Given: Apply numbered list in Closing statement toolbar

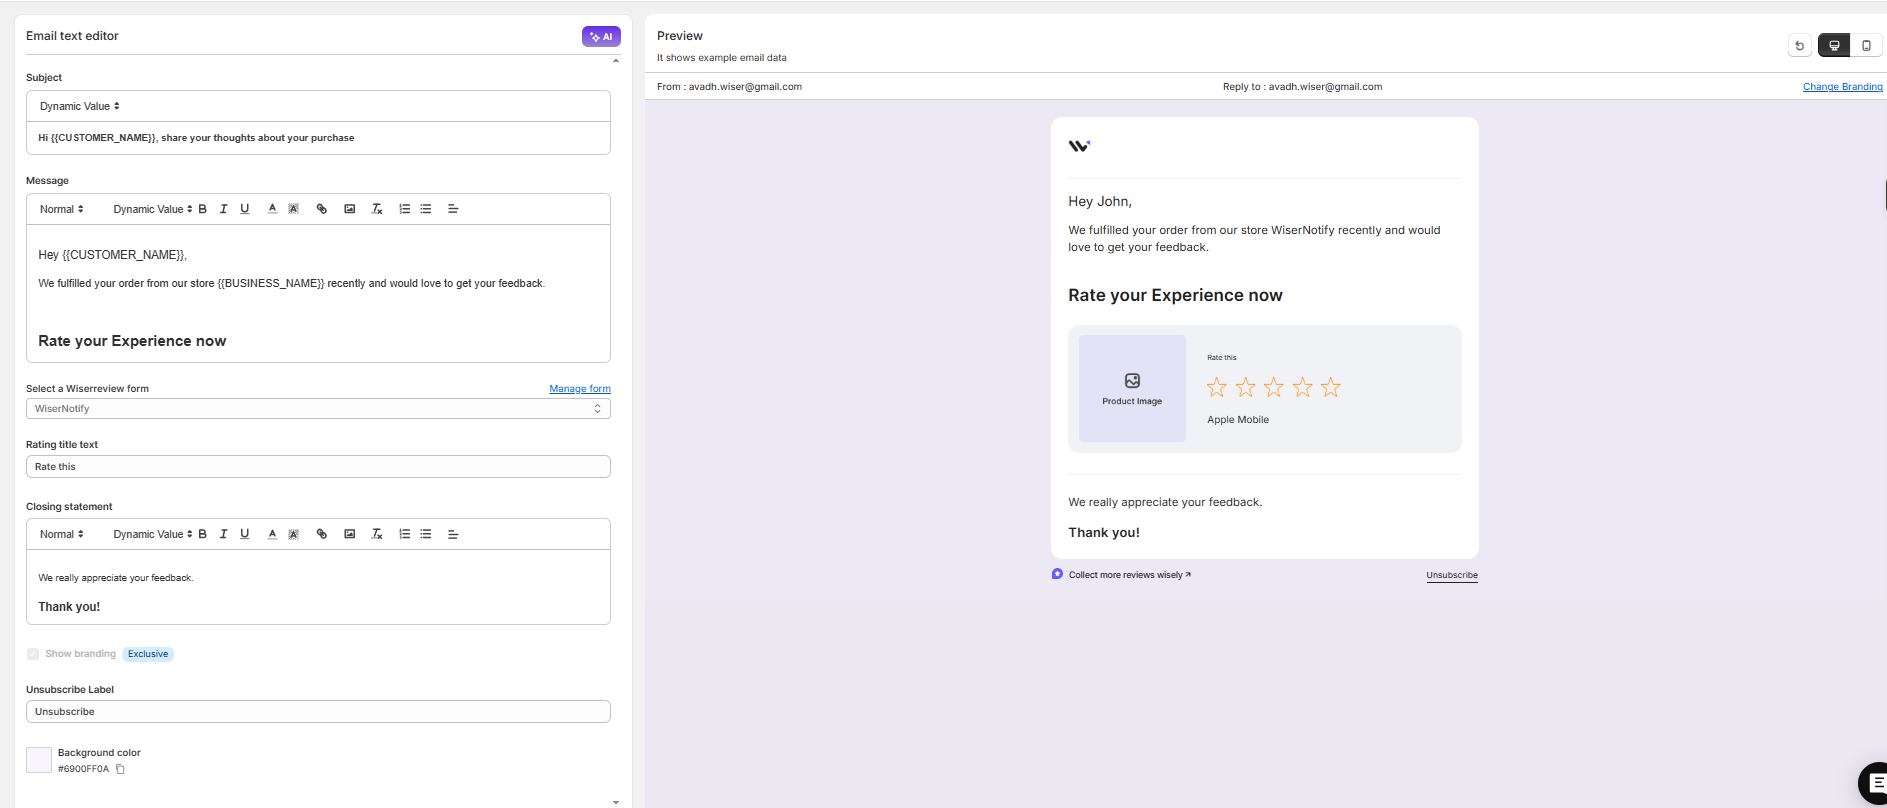Looking at the screenshot, I should point(405,534).
